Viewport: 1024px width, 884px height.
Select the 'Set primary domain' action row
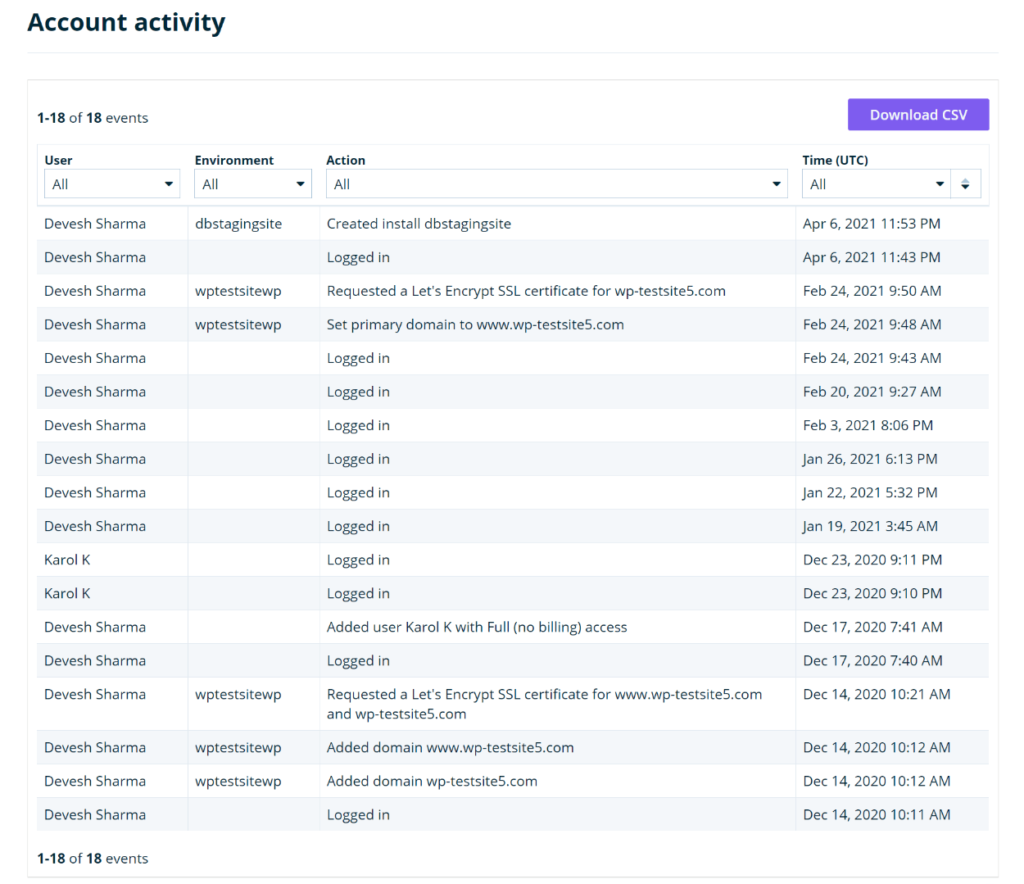pos(475,325)
